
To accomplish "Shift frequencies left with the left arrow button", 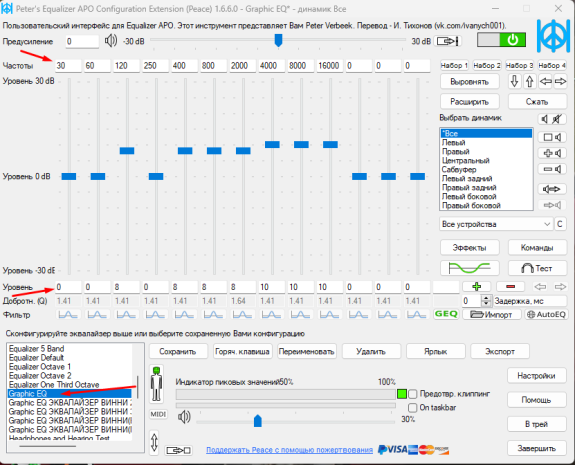I will click(x=545, y=81).
